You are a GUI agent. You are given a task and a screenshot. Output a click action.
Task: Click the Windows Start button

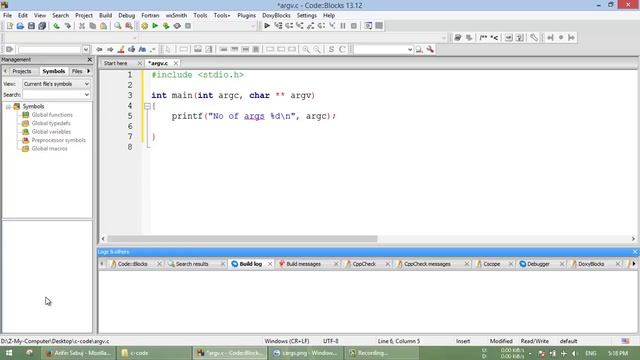tap(9, 353)
